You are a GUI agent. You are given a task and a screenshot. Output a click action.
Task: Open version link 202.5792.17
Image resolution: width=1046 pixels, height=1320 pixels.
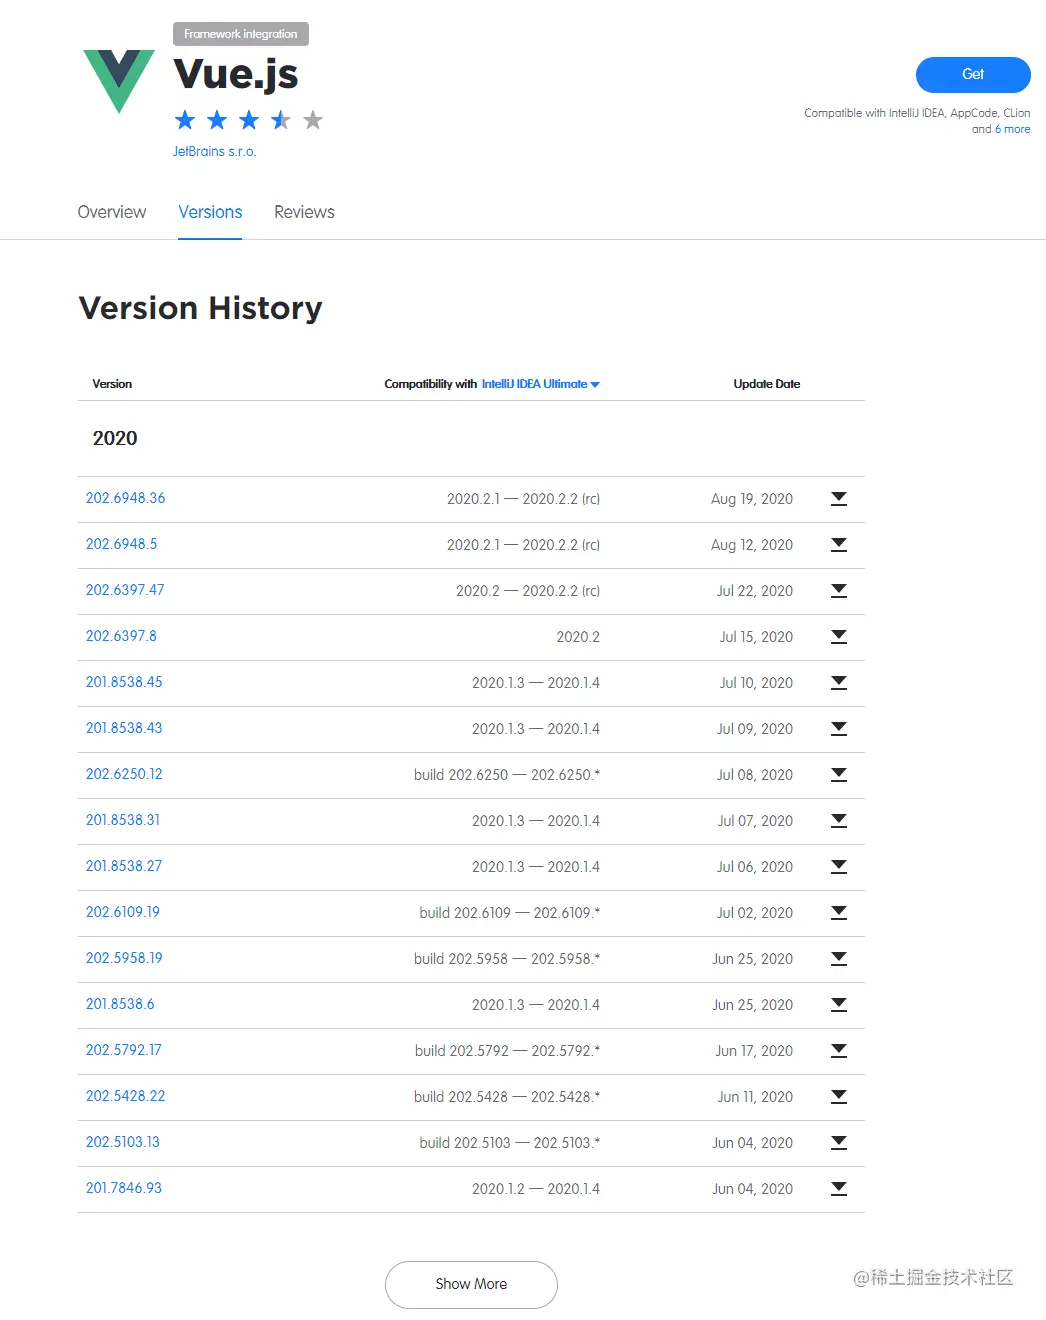pos(123,1050)
